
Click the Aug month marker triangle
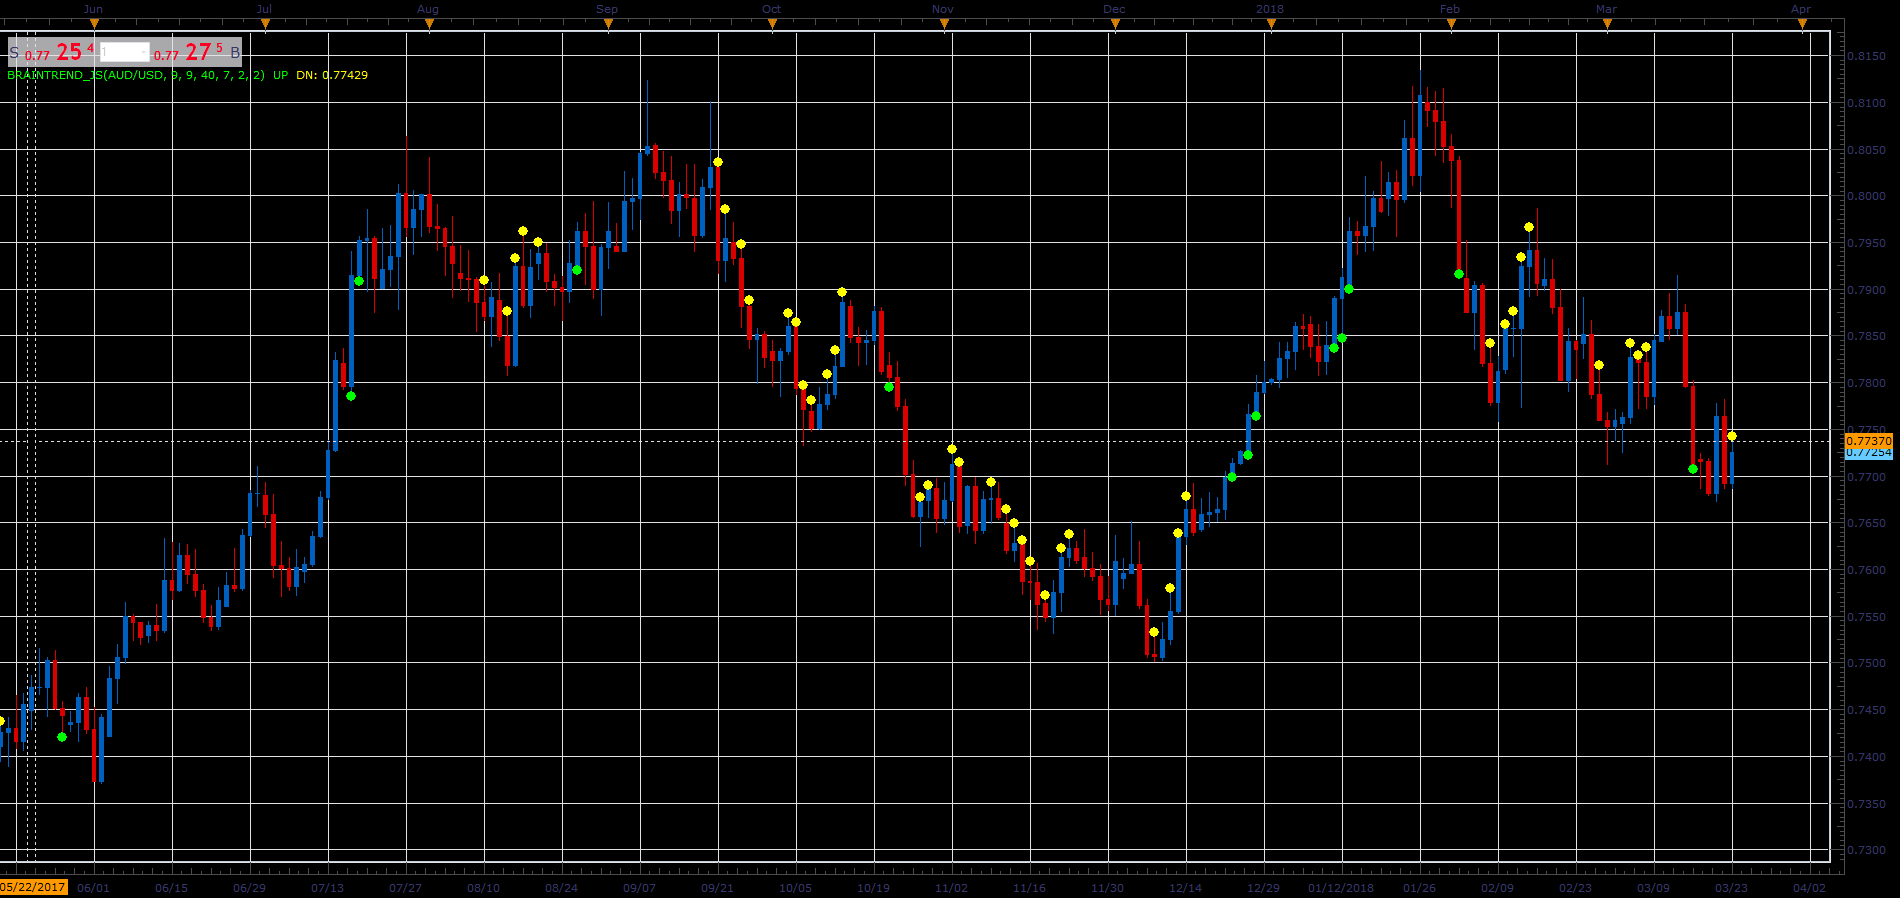click(x=429, y=26)
